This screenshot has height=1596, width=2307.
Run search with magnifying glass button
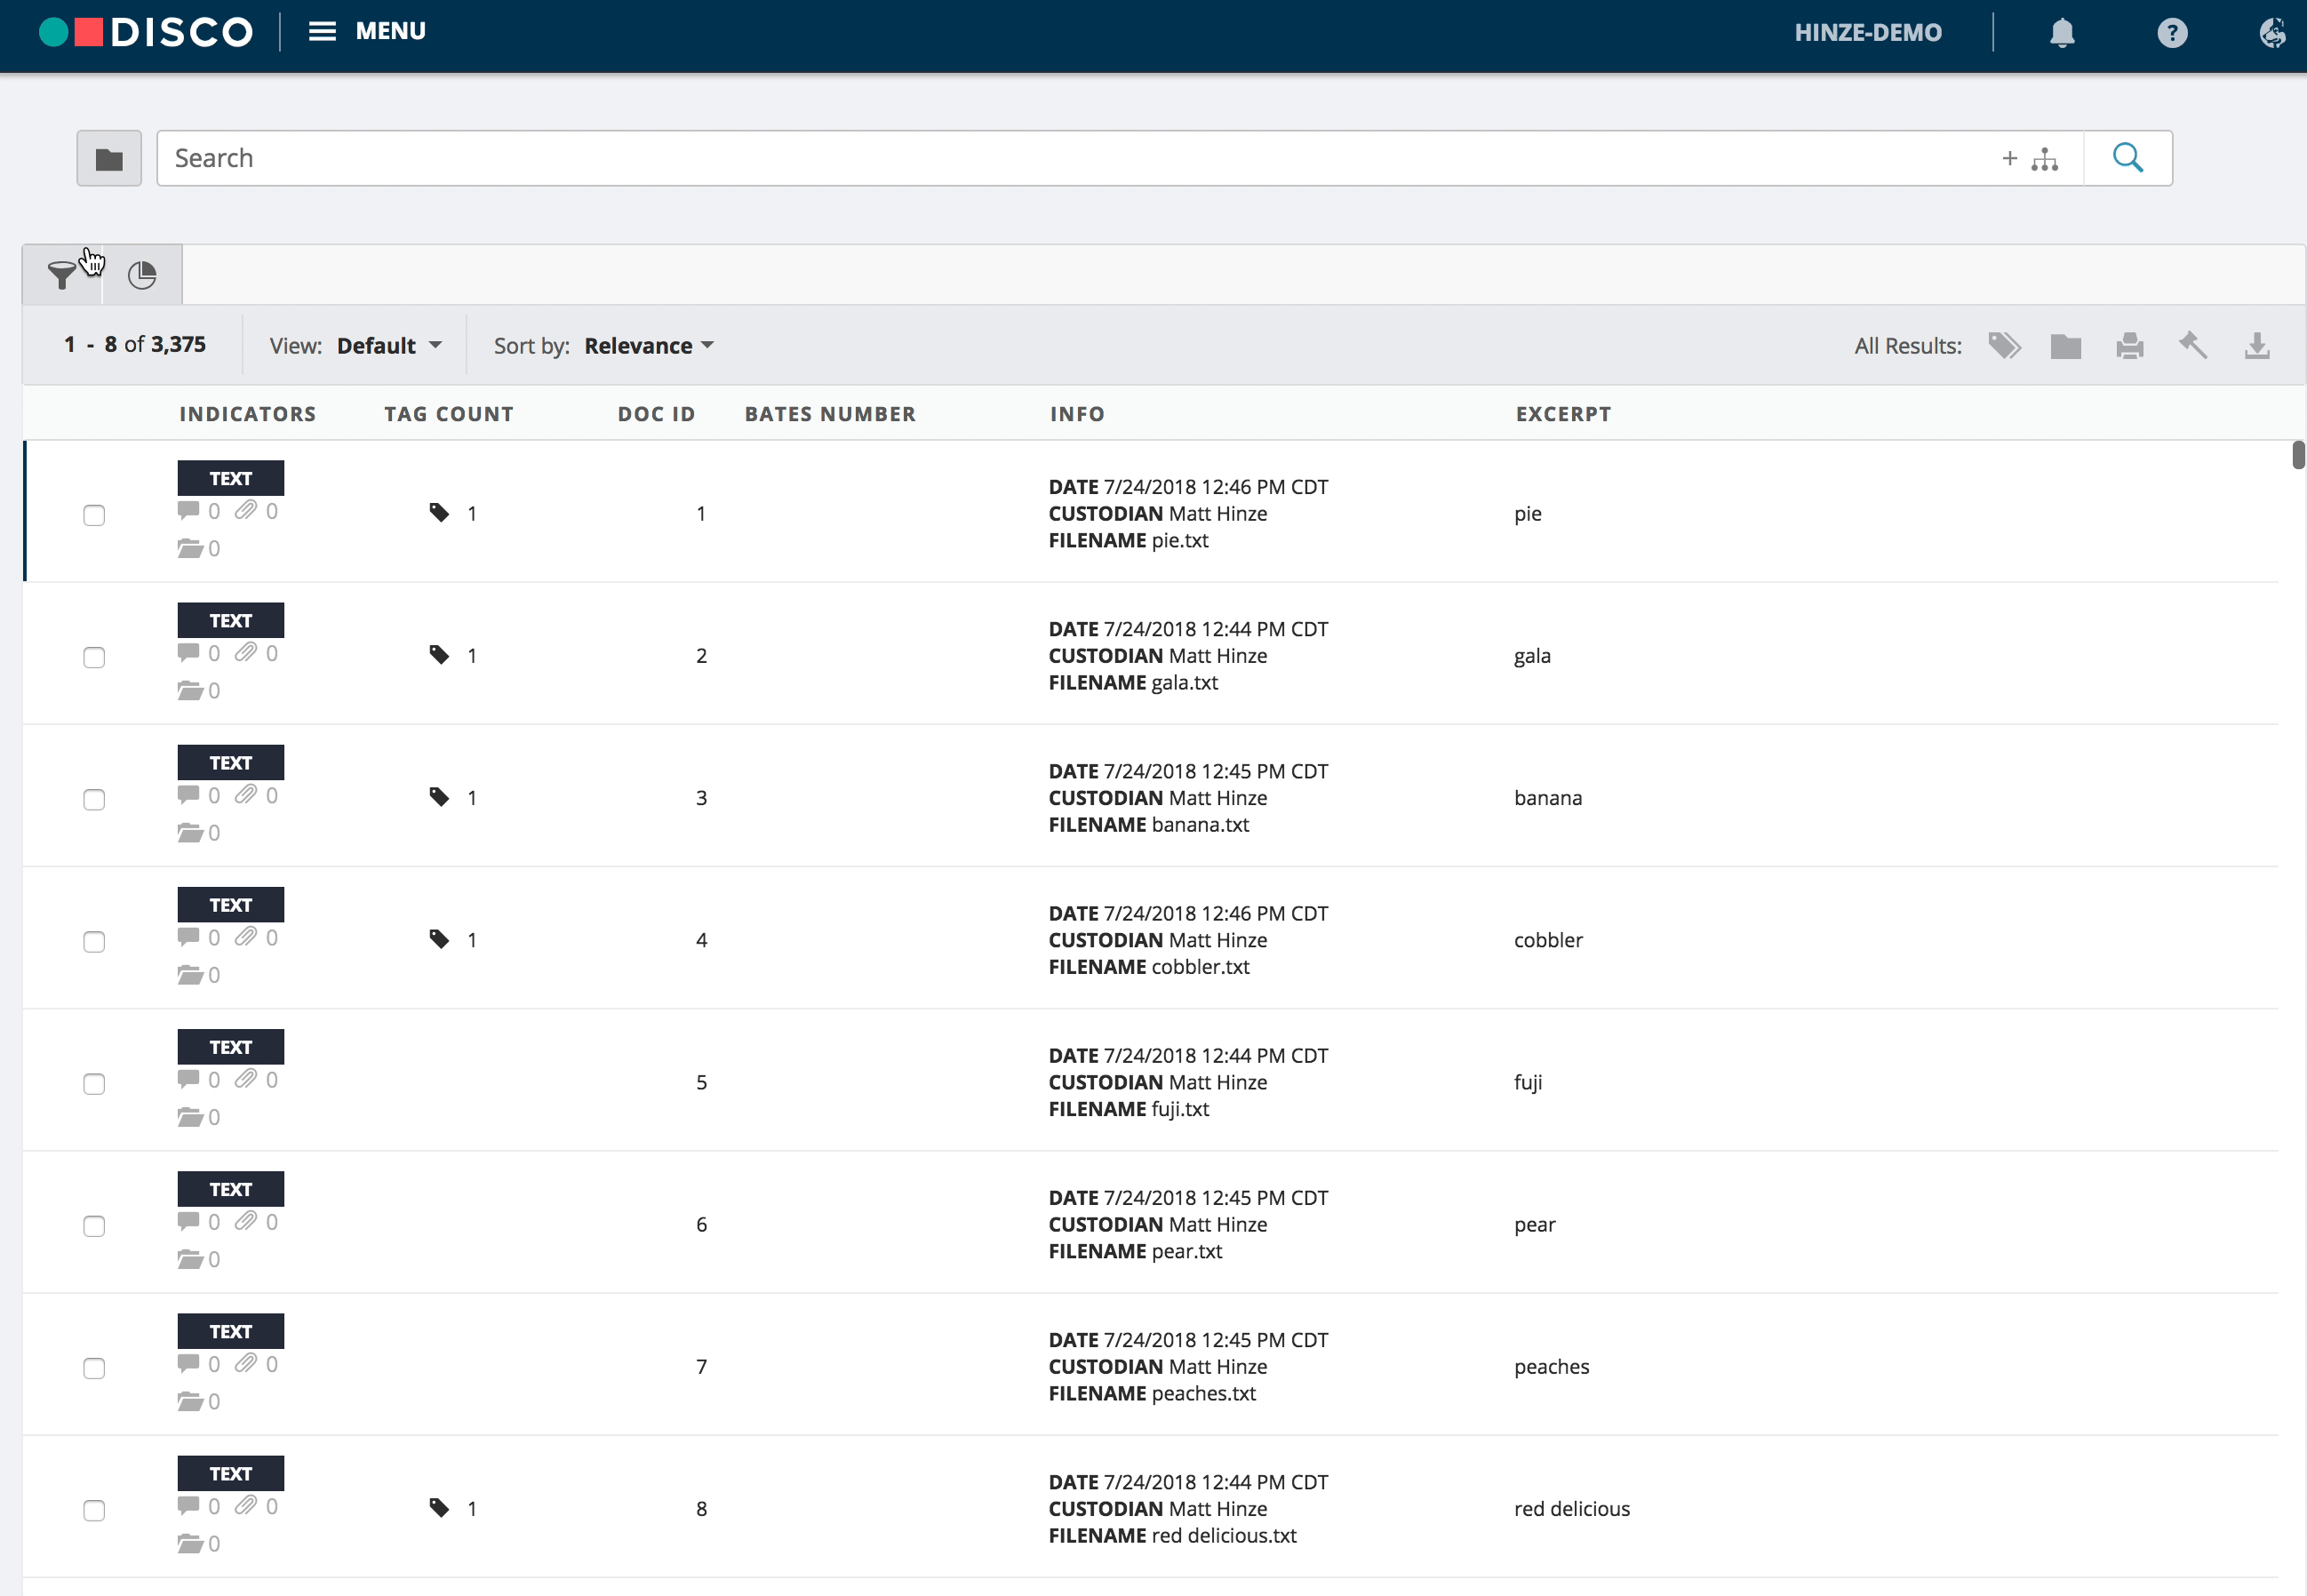(x=2128, y=158)
